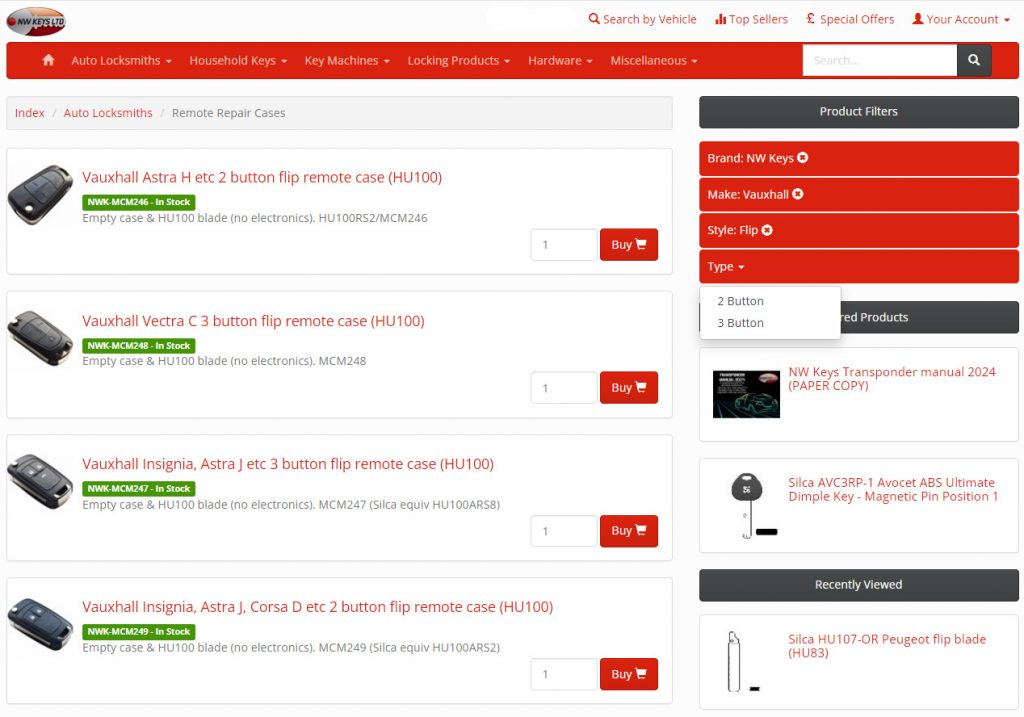The image size is (1024, 717).
Task: Click the NW Keys Ltd logo
Action: 36,21
